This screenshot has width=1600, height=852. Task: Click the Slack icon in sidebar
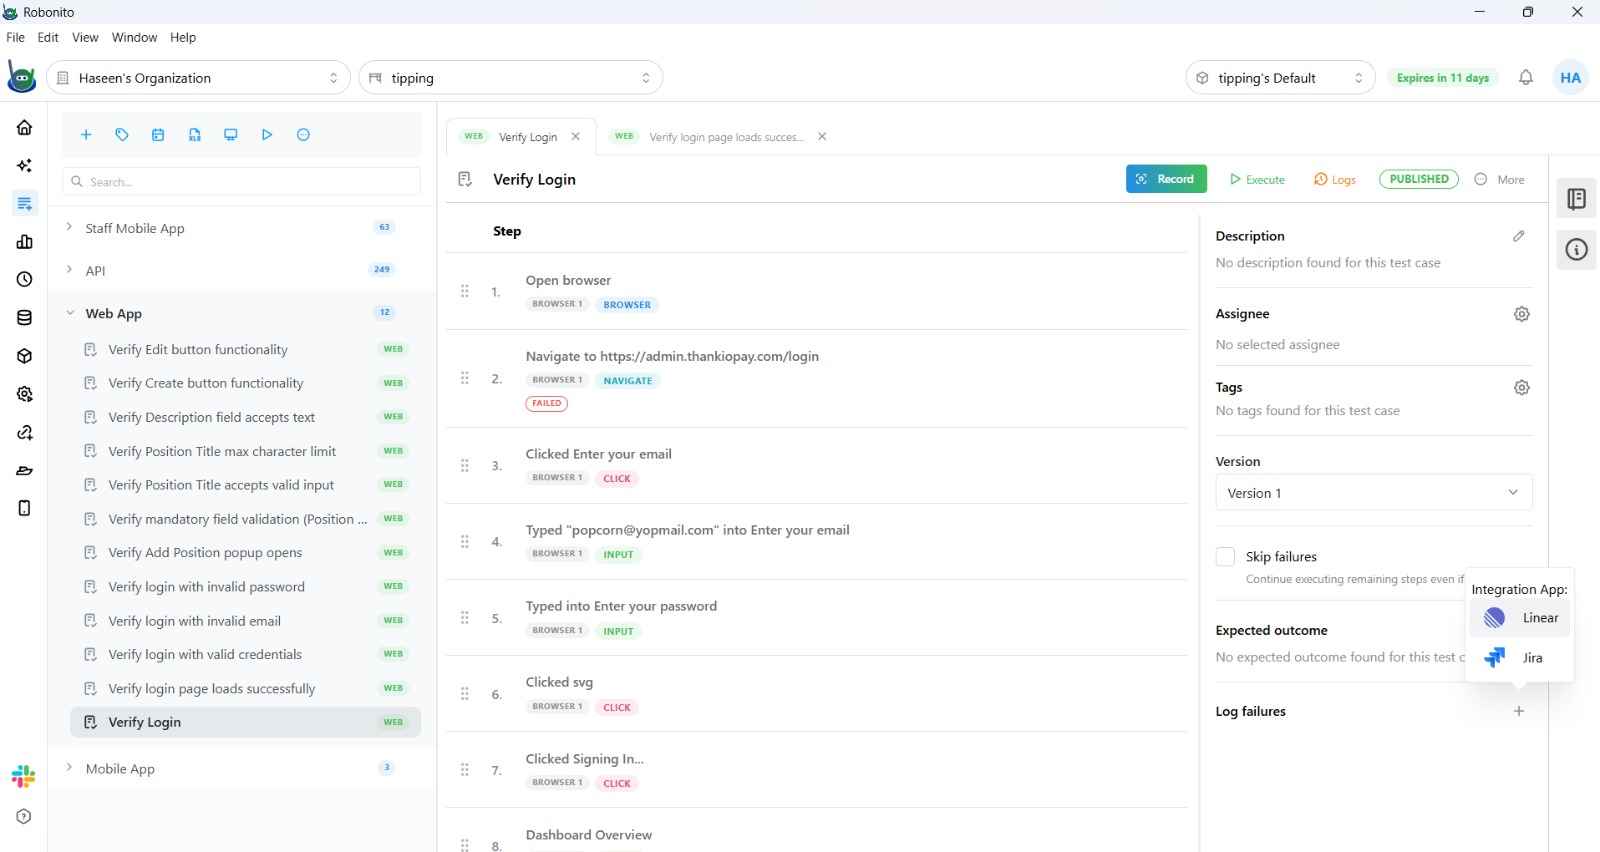tap(23, 776)
